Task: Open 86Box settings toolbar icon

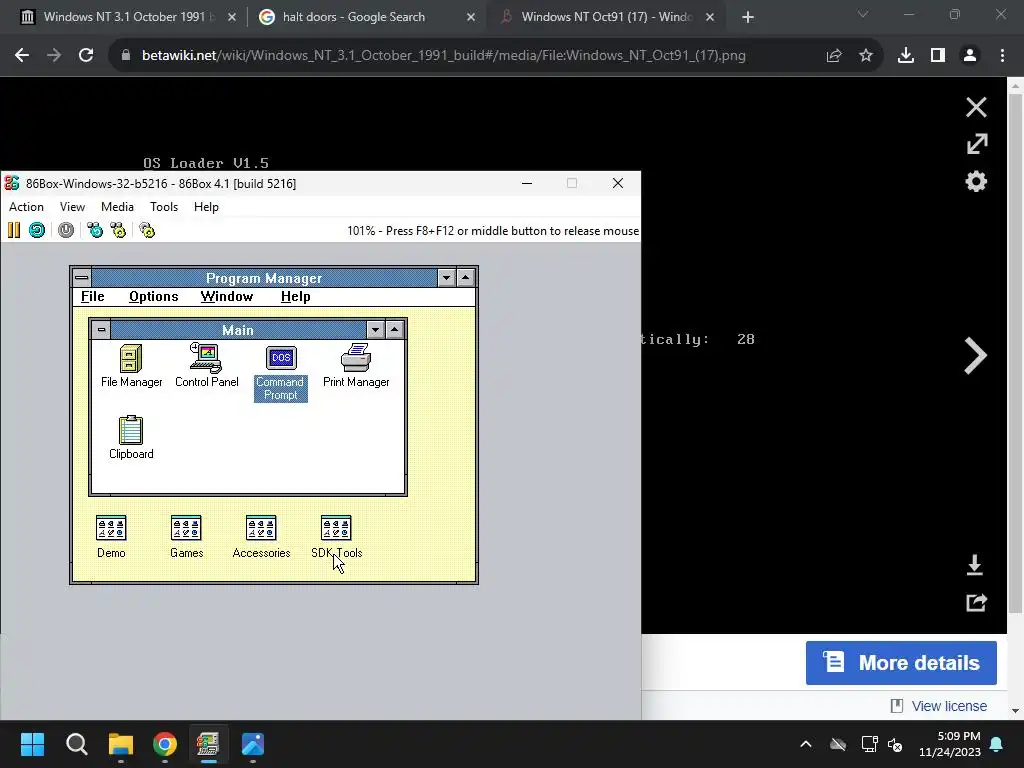Action: [x=147, y=230]
